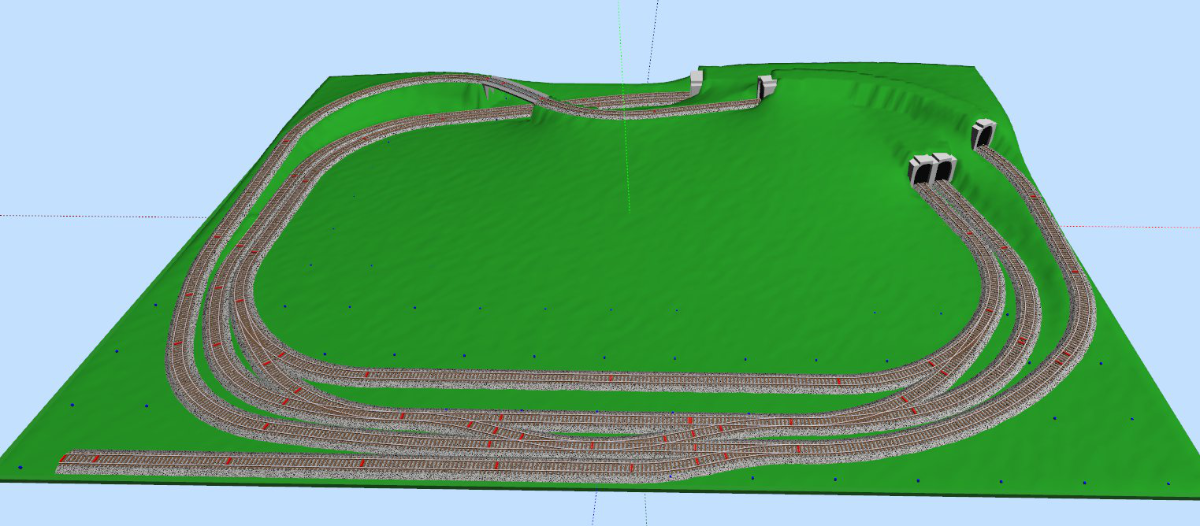Click the red dotted axis line right of the layout

(1130, 226)
